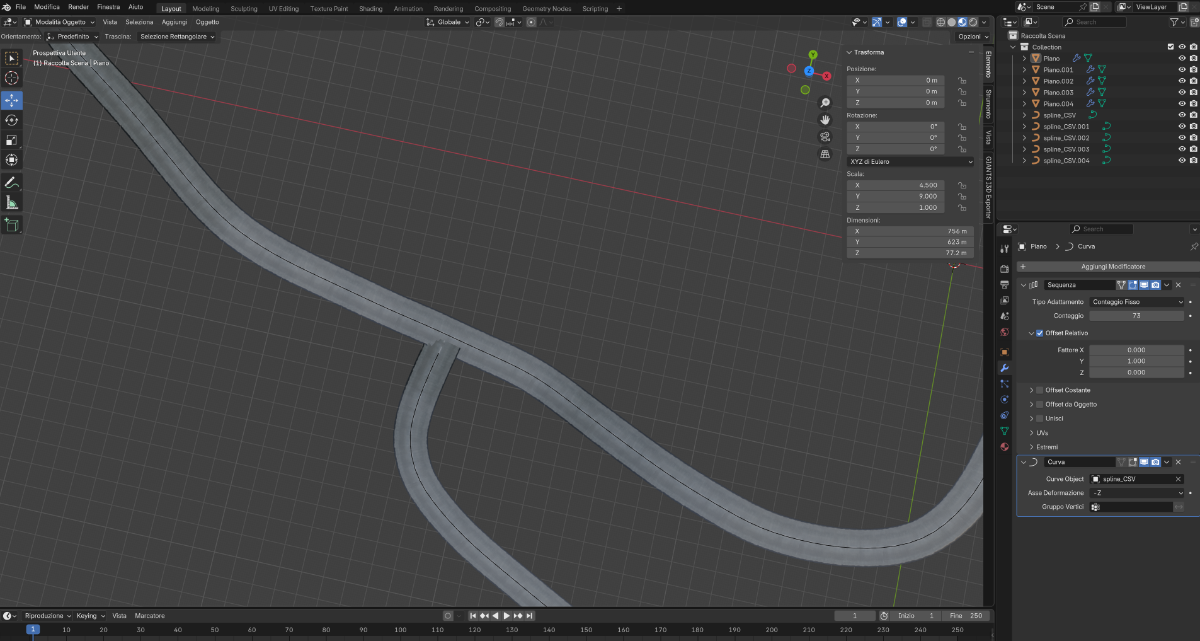This screenshot has height=641, width=1200.
Task: Click the Add Cube tool icon
Action: point(12,226)
